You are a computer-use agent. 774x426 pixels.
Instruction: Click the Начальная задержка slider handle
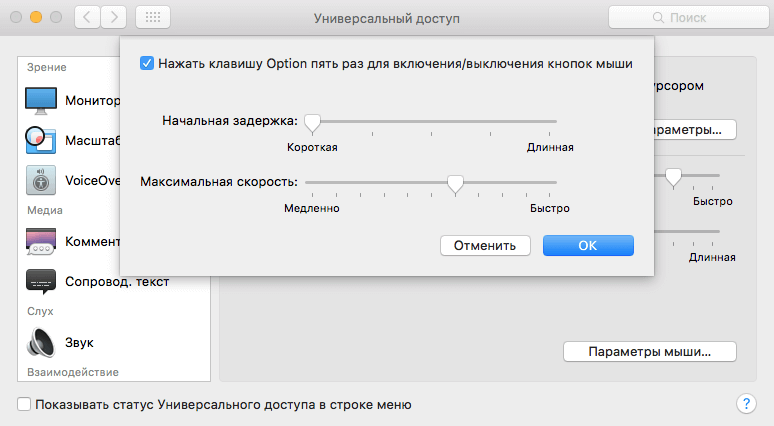pyautogui.click(x=312, y=123)
